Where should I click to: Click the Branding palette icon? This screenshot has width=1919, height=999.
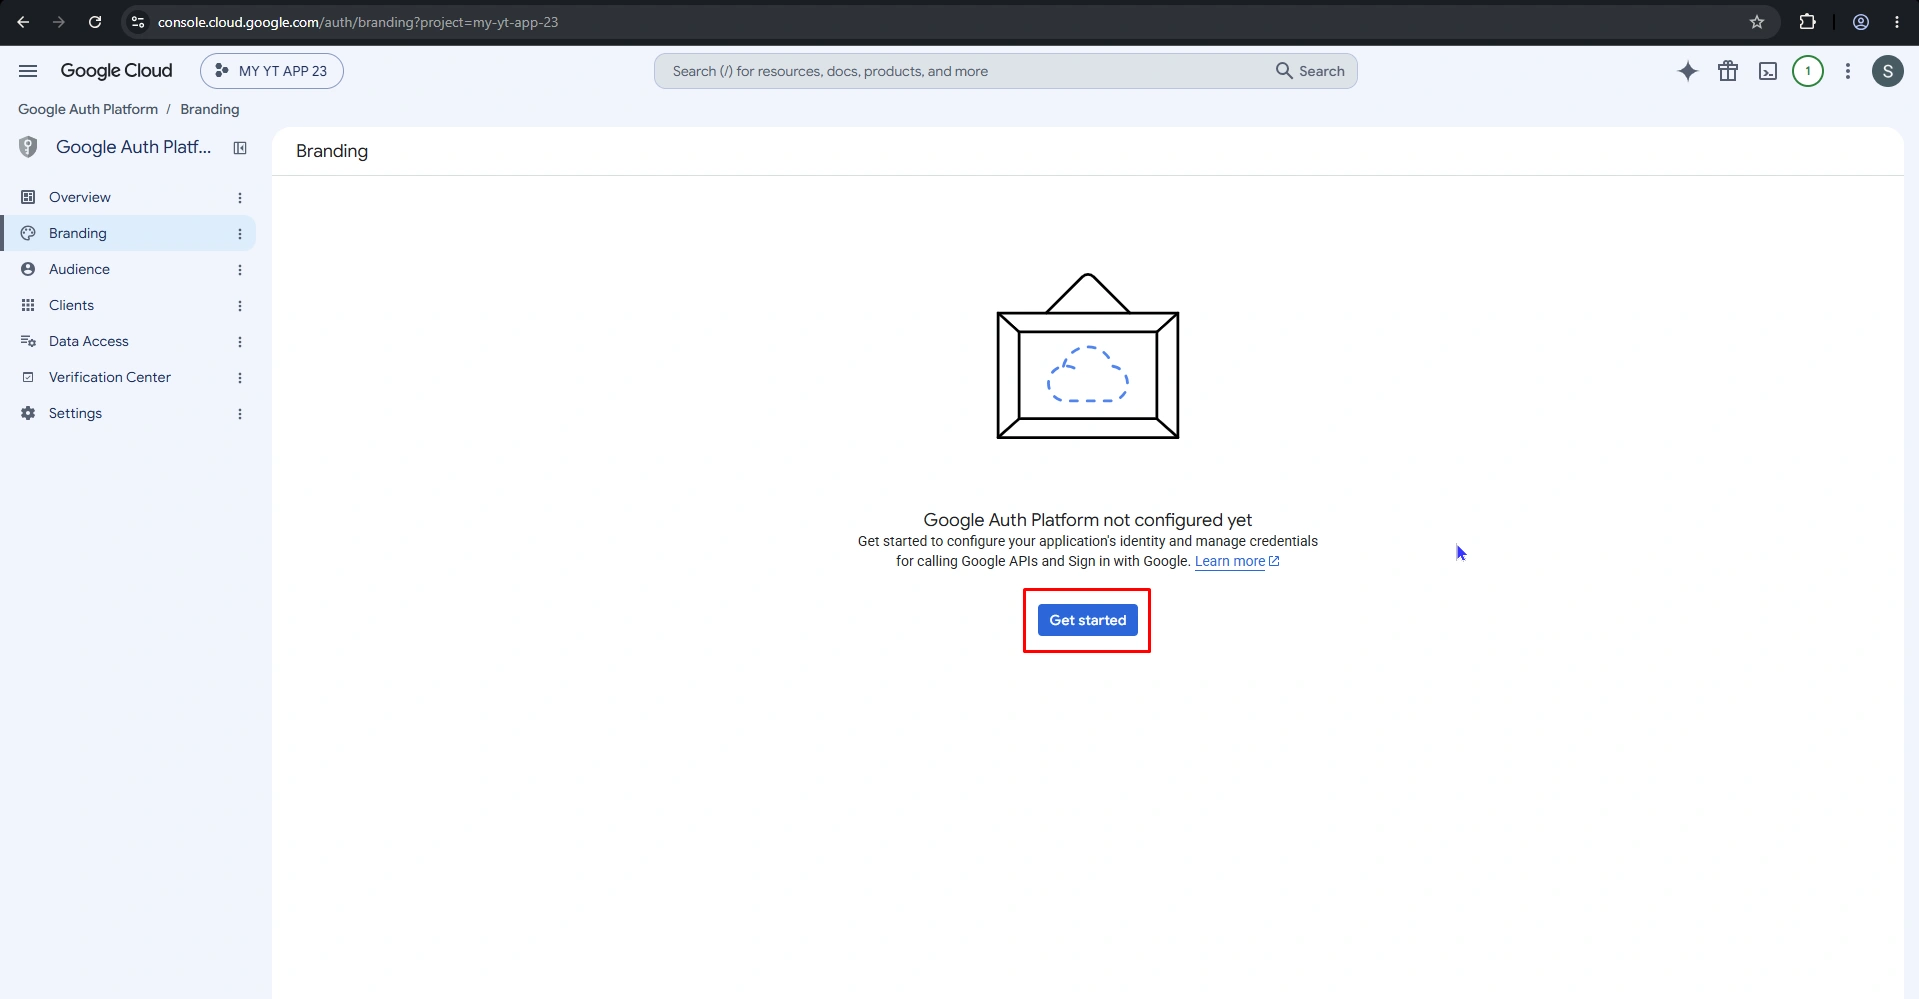28,233
